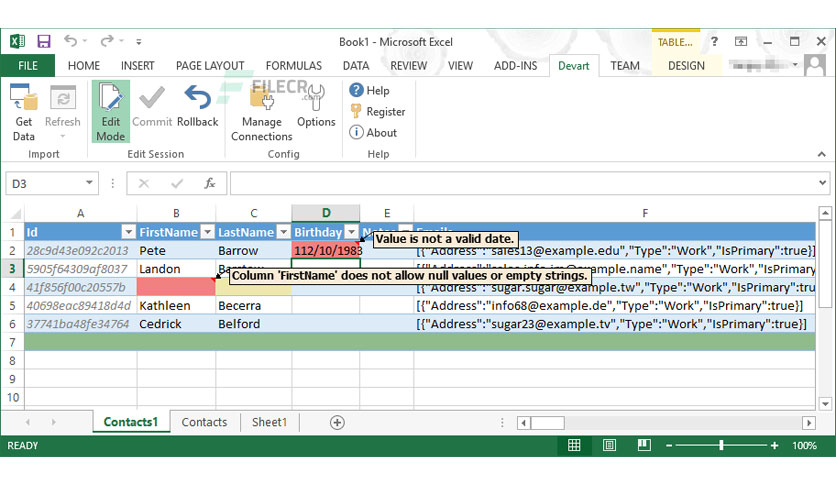Viewport: 836px width, 484px height.
Task: Click the Undo arrow in Quick Access Toolbar
Action: pyautogui.click(x=70, y=41)
